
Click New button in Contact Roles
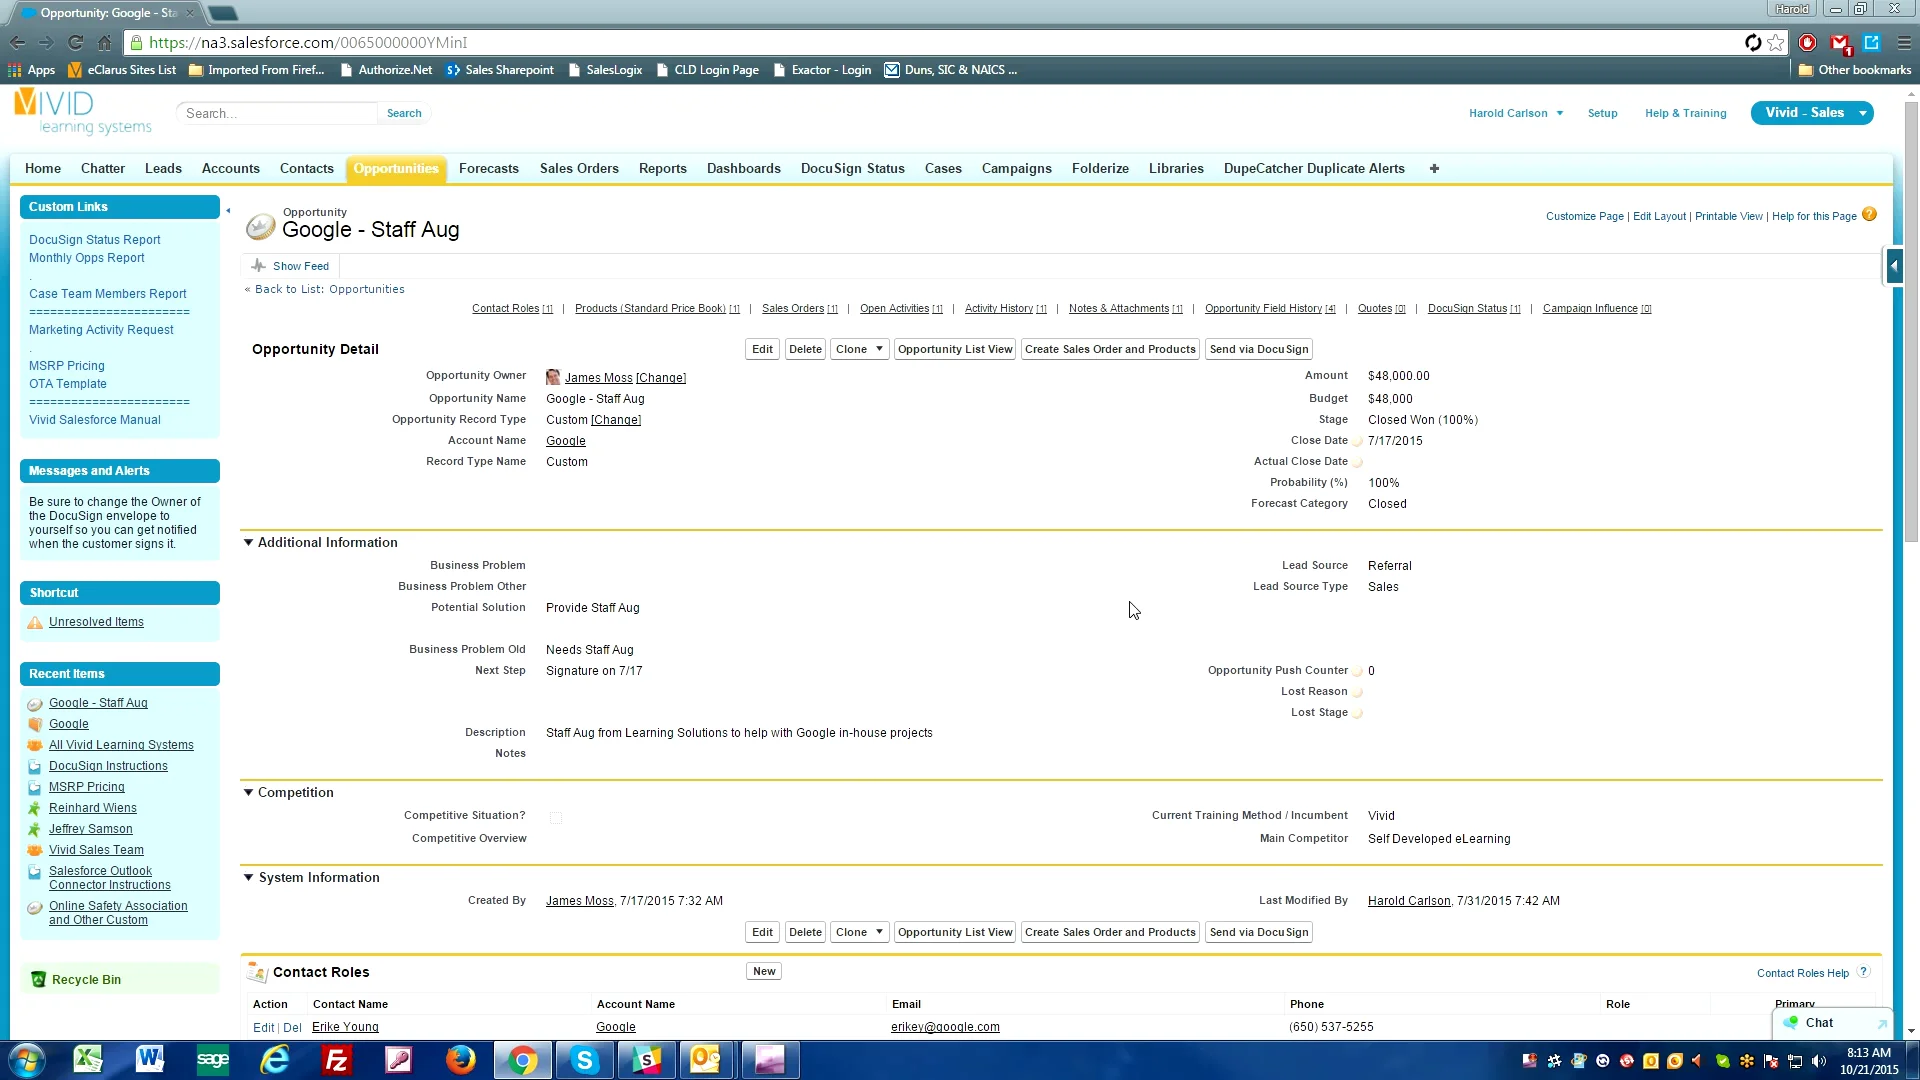(x=764, y=971)
